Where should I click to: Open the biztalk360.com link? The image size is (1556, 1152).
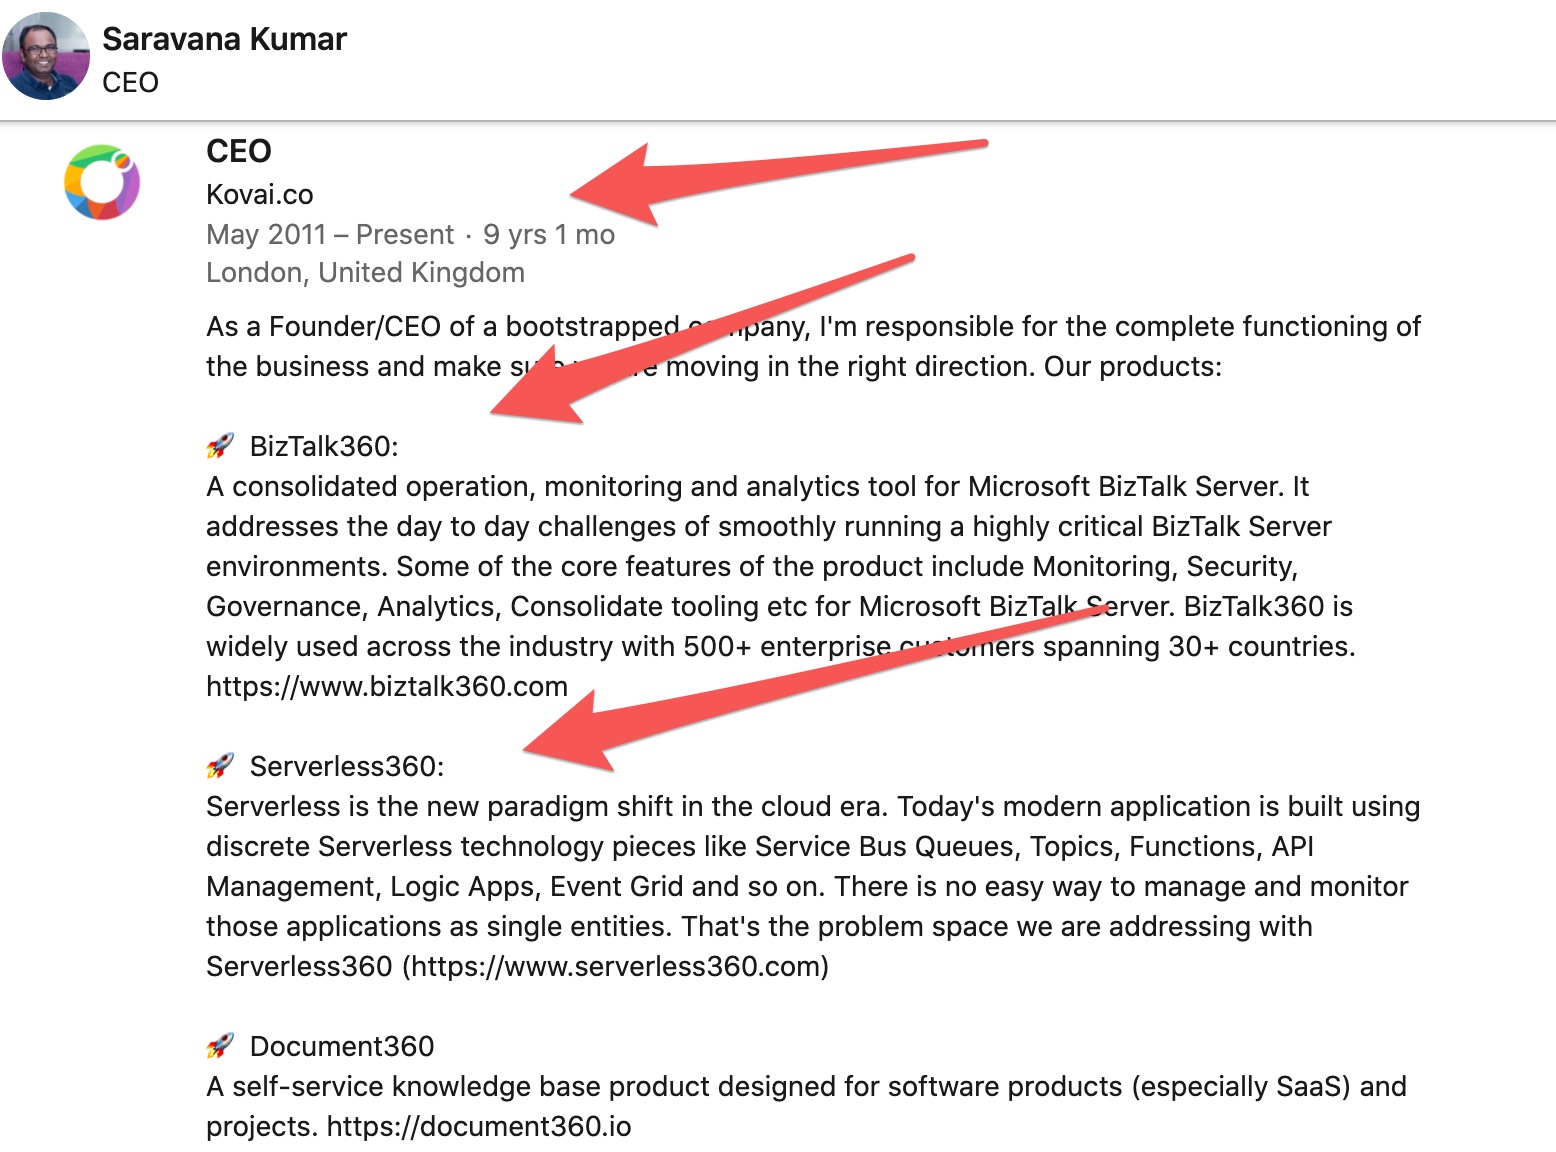(386, 686)
